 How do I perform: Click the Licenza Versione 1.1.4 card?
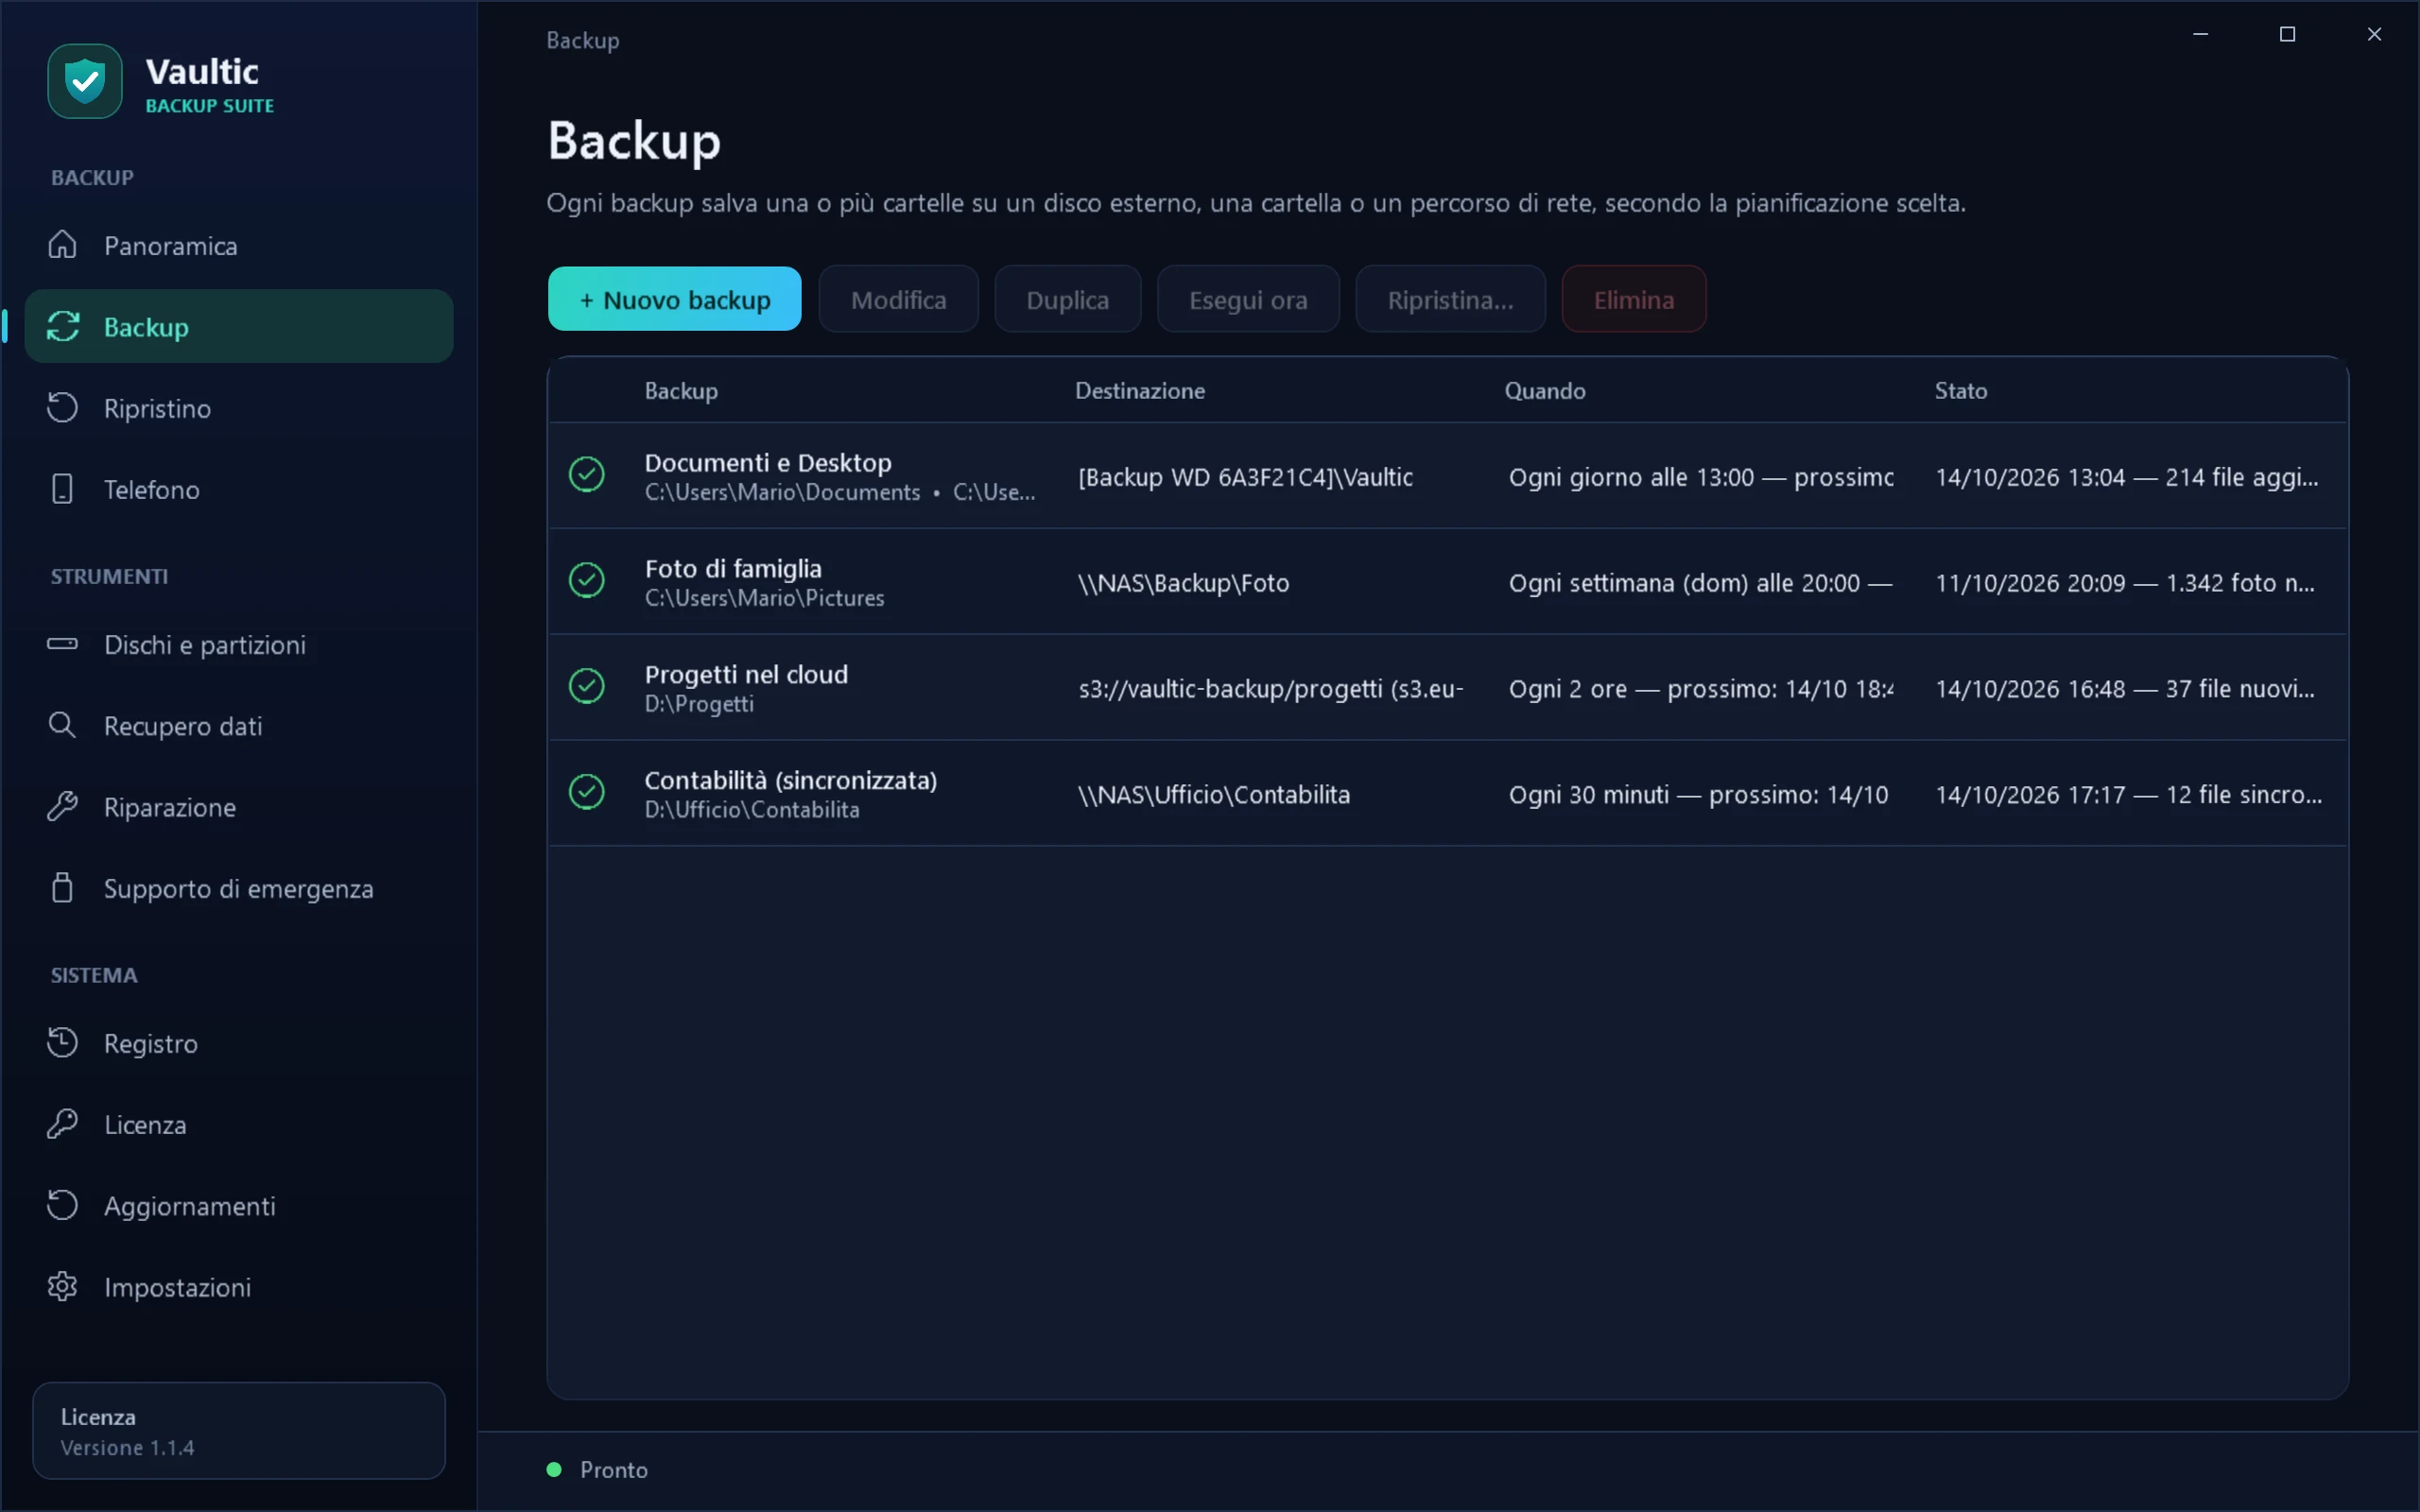pos(239,1430)
